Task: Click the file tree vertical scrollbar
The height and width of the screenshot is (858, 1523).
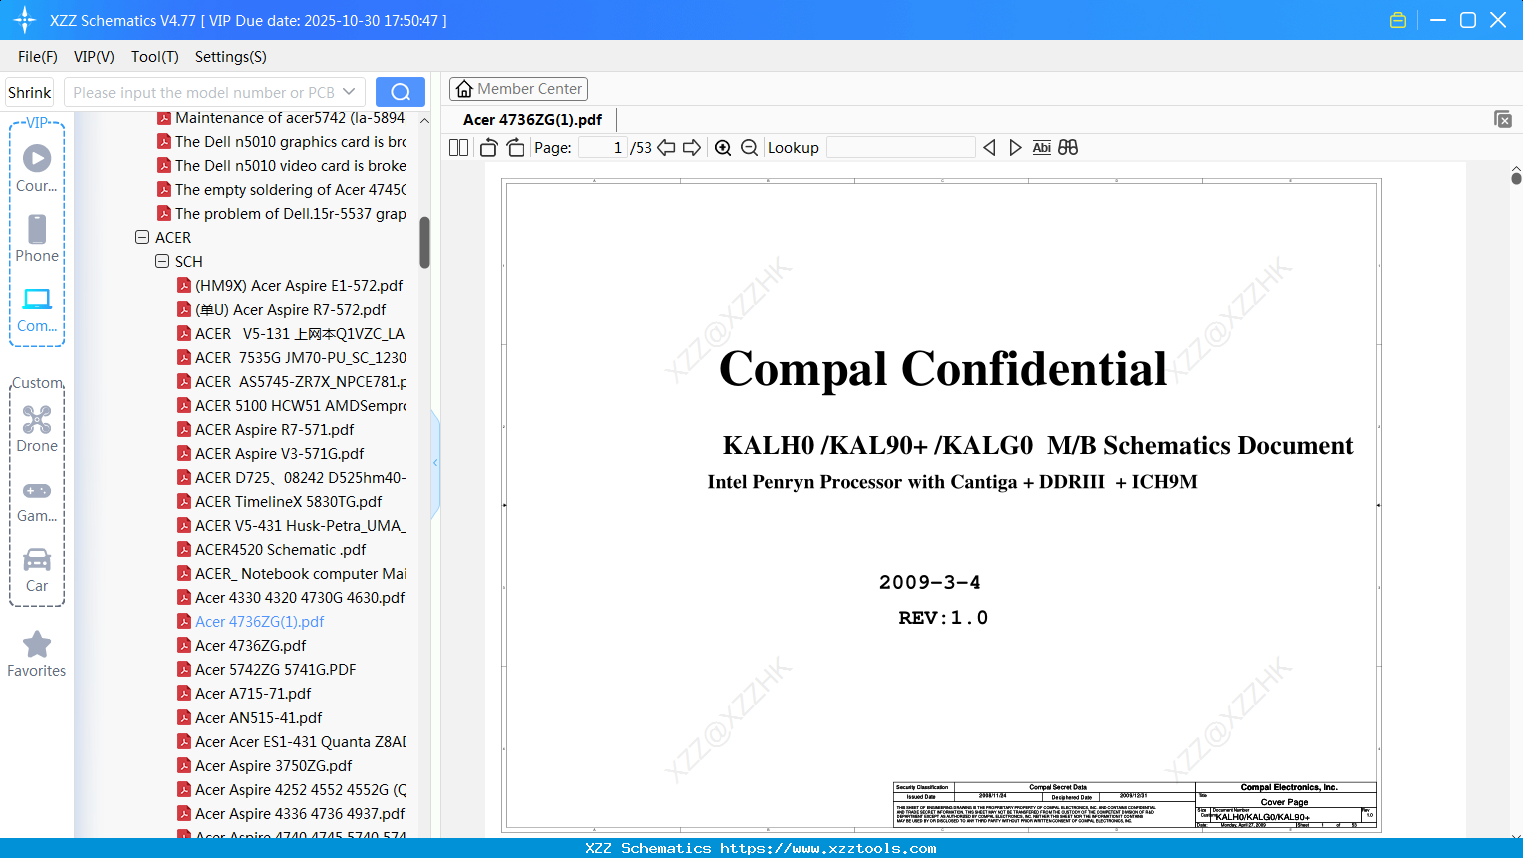Action: pos(424,243)
